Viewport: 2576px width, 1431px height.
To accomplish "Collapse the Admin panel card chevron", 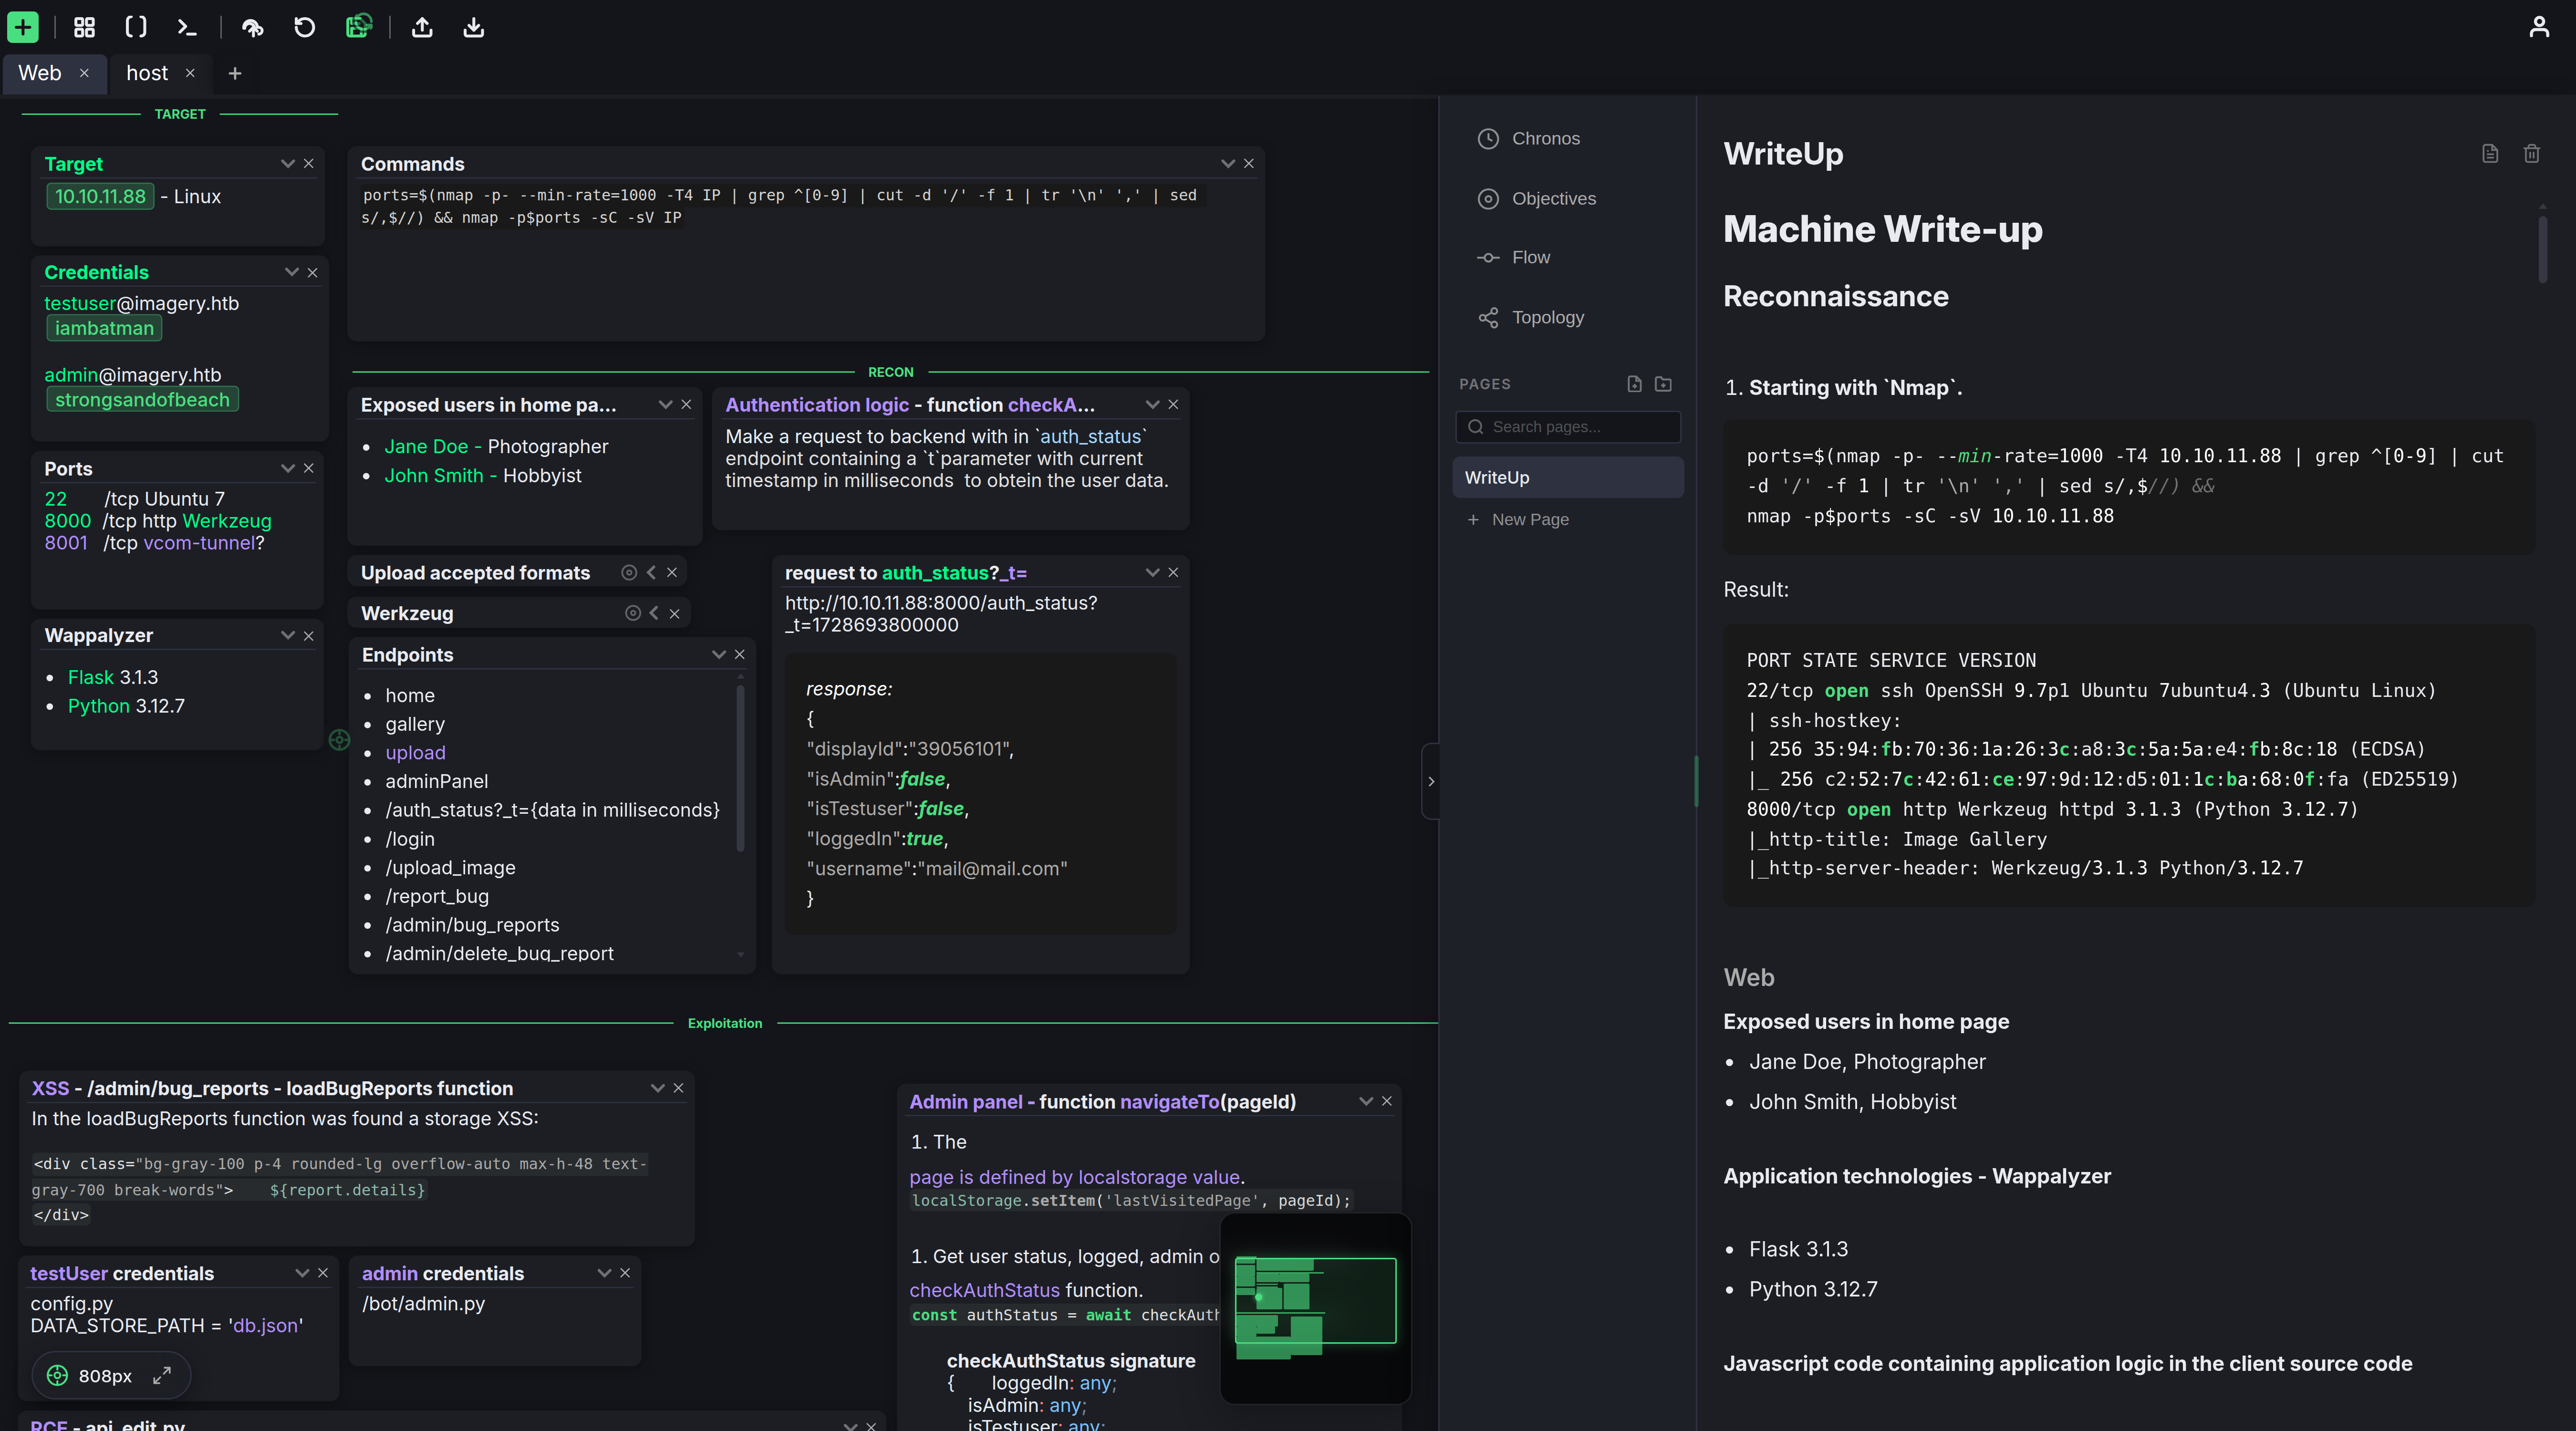I will 1366,1102.
